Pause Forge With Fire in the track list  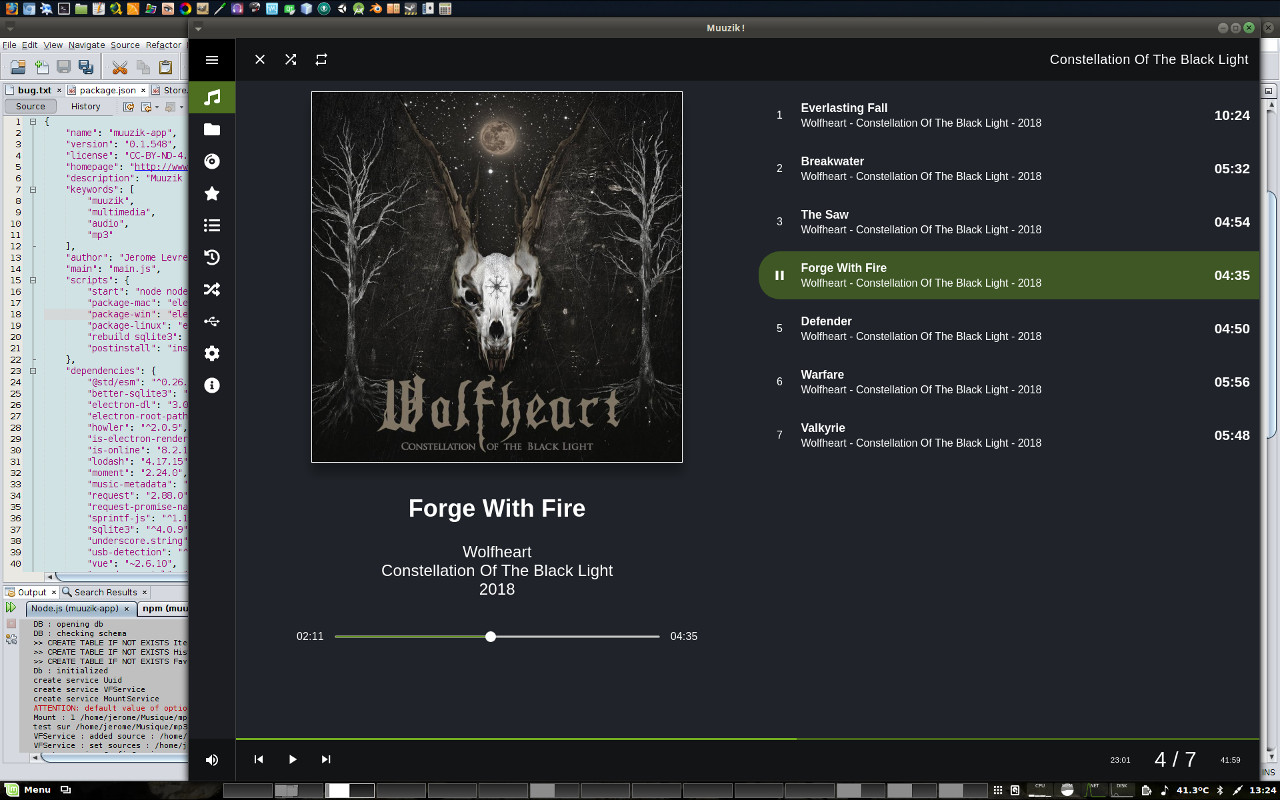point(780,275)
